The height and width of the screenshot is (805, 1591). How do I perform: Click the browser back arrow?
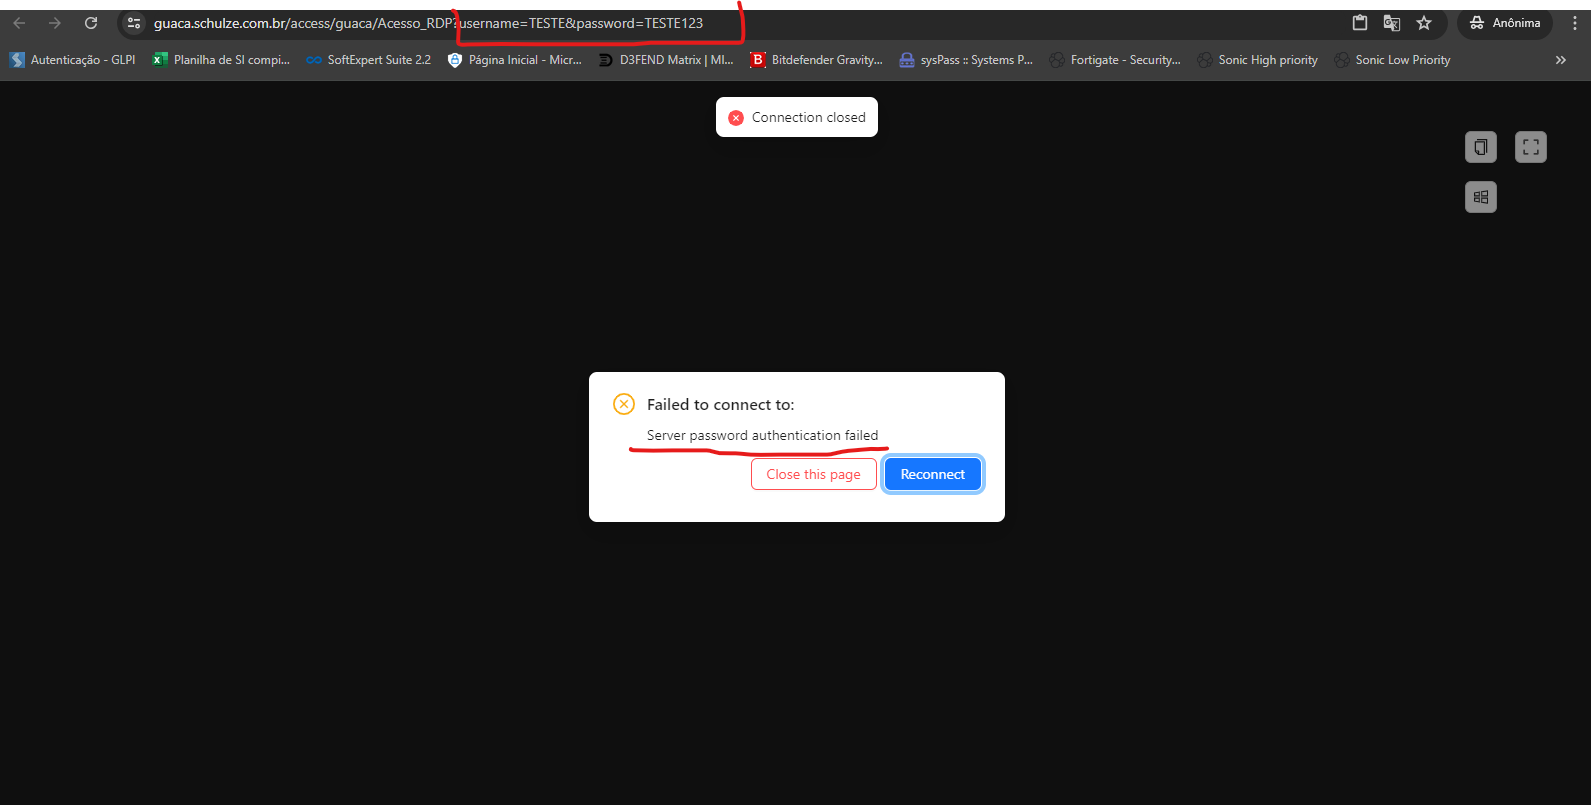tap(19, 23)
